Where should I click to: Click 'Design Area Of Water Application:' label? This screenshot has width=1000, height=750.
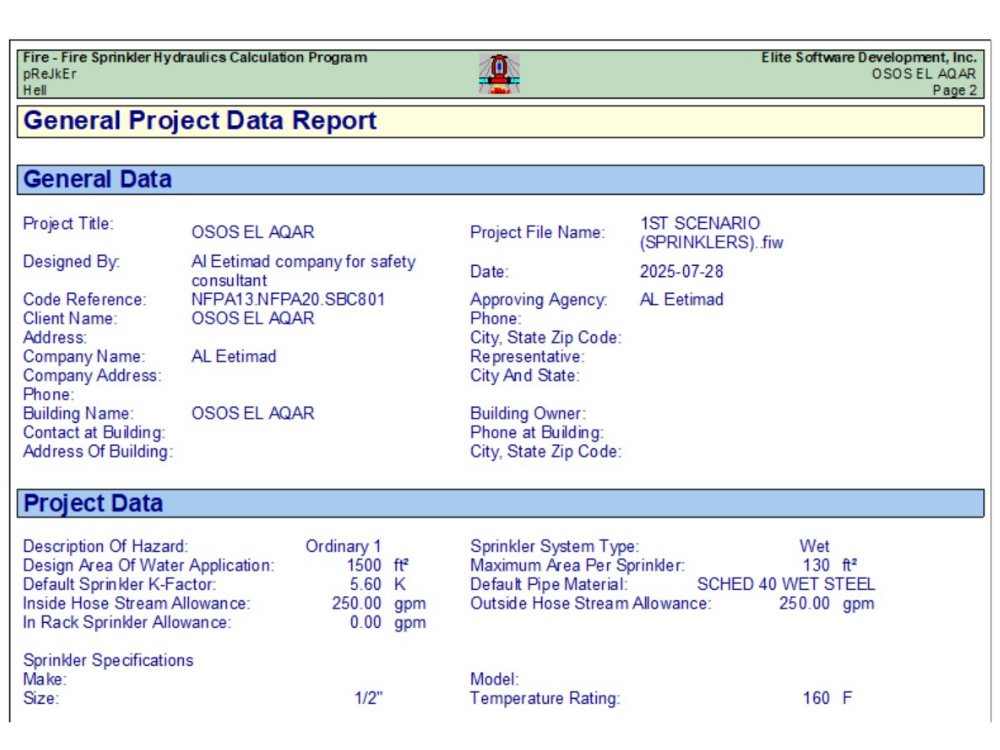click(x=149, y=566)
